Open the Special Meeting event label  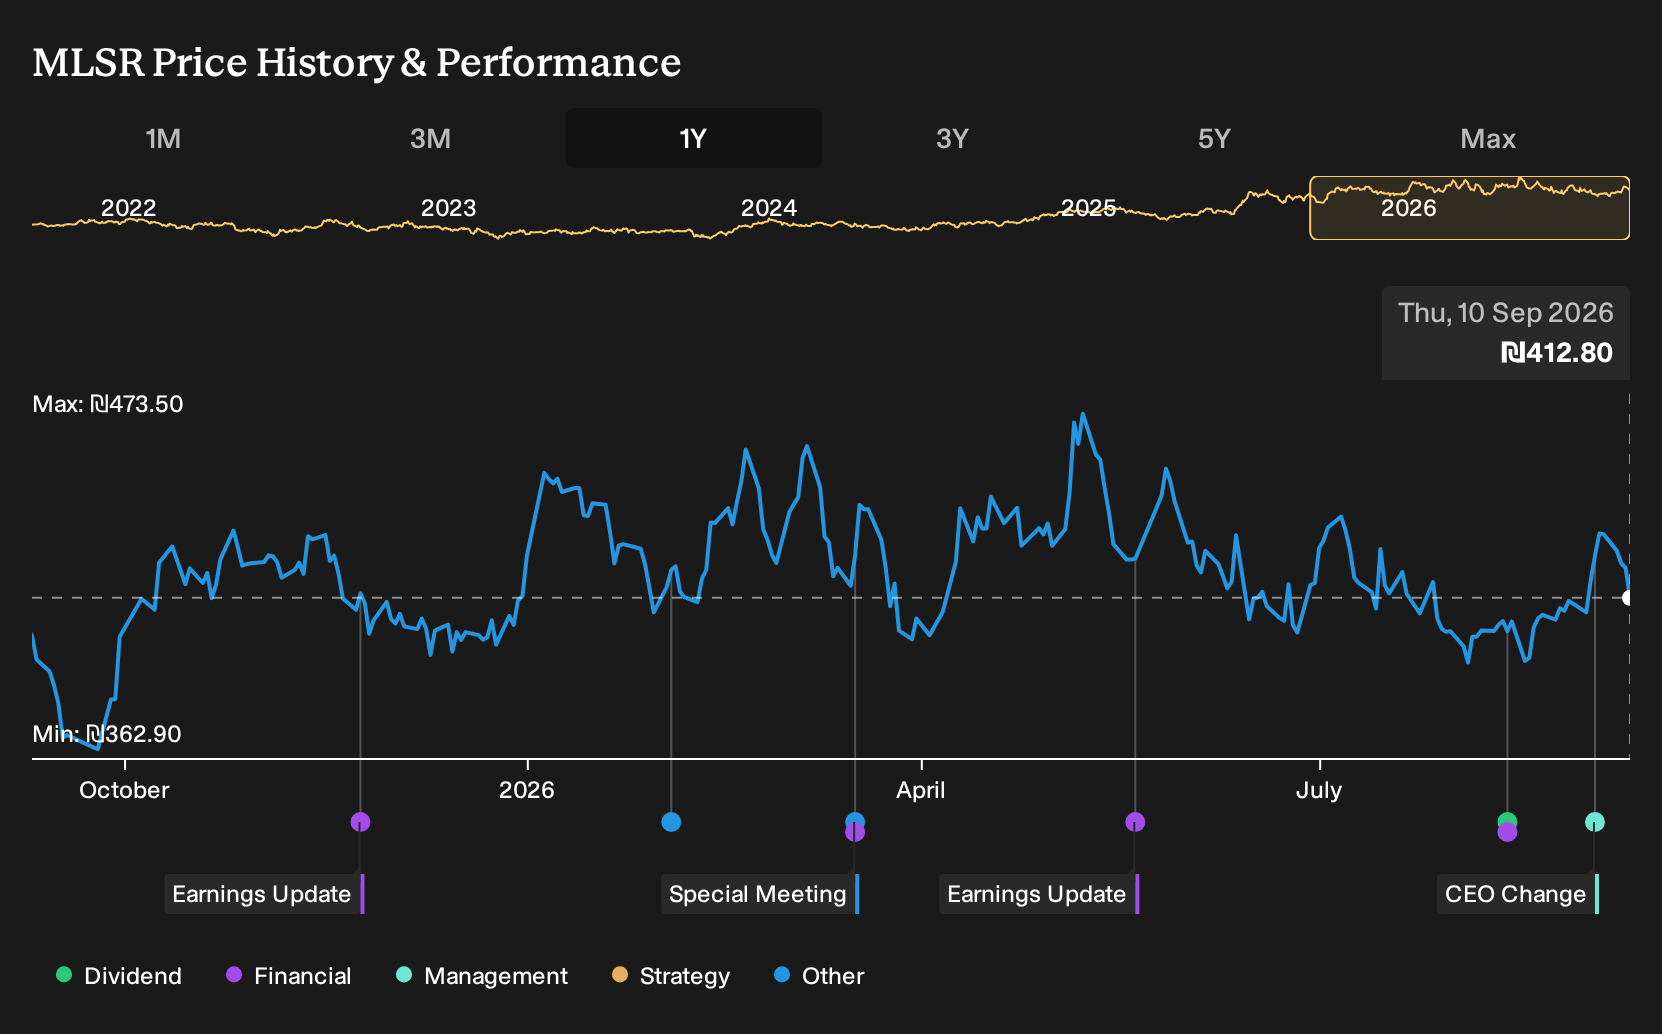pos(760,894)
